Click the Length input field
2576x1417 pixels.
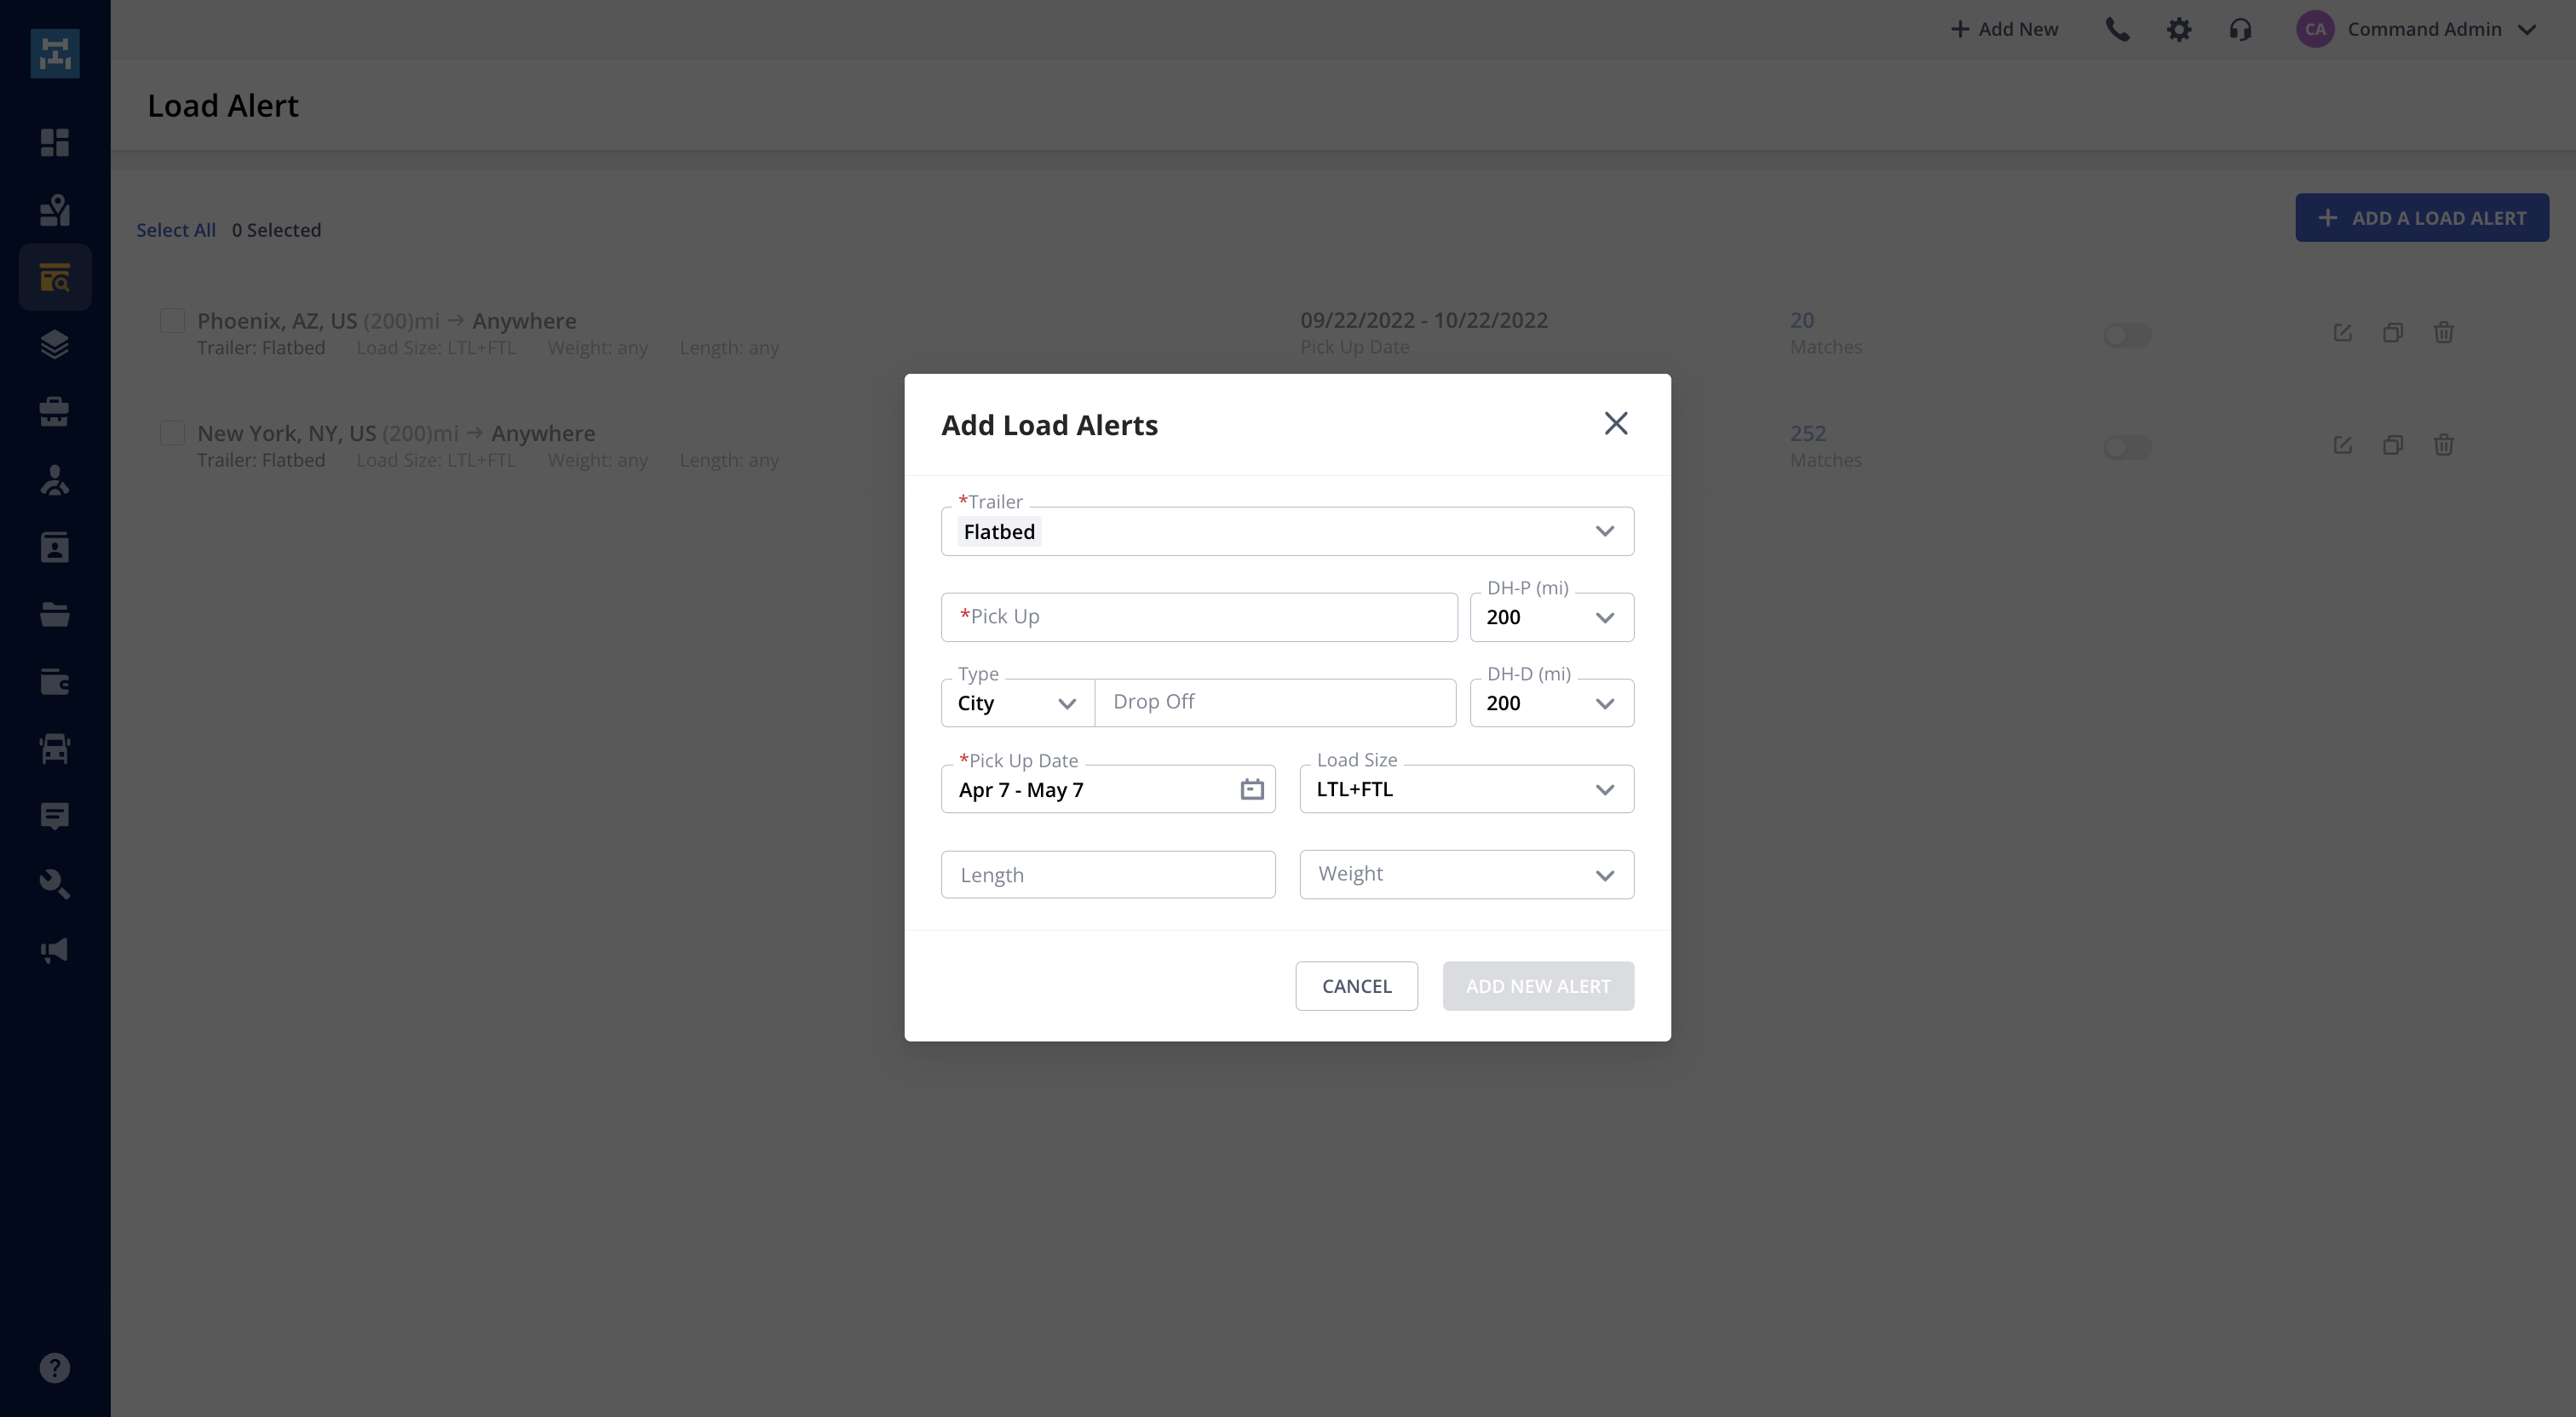[x=1108, y=875]
